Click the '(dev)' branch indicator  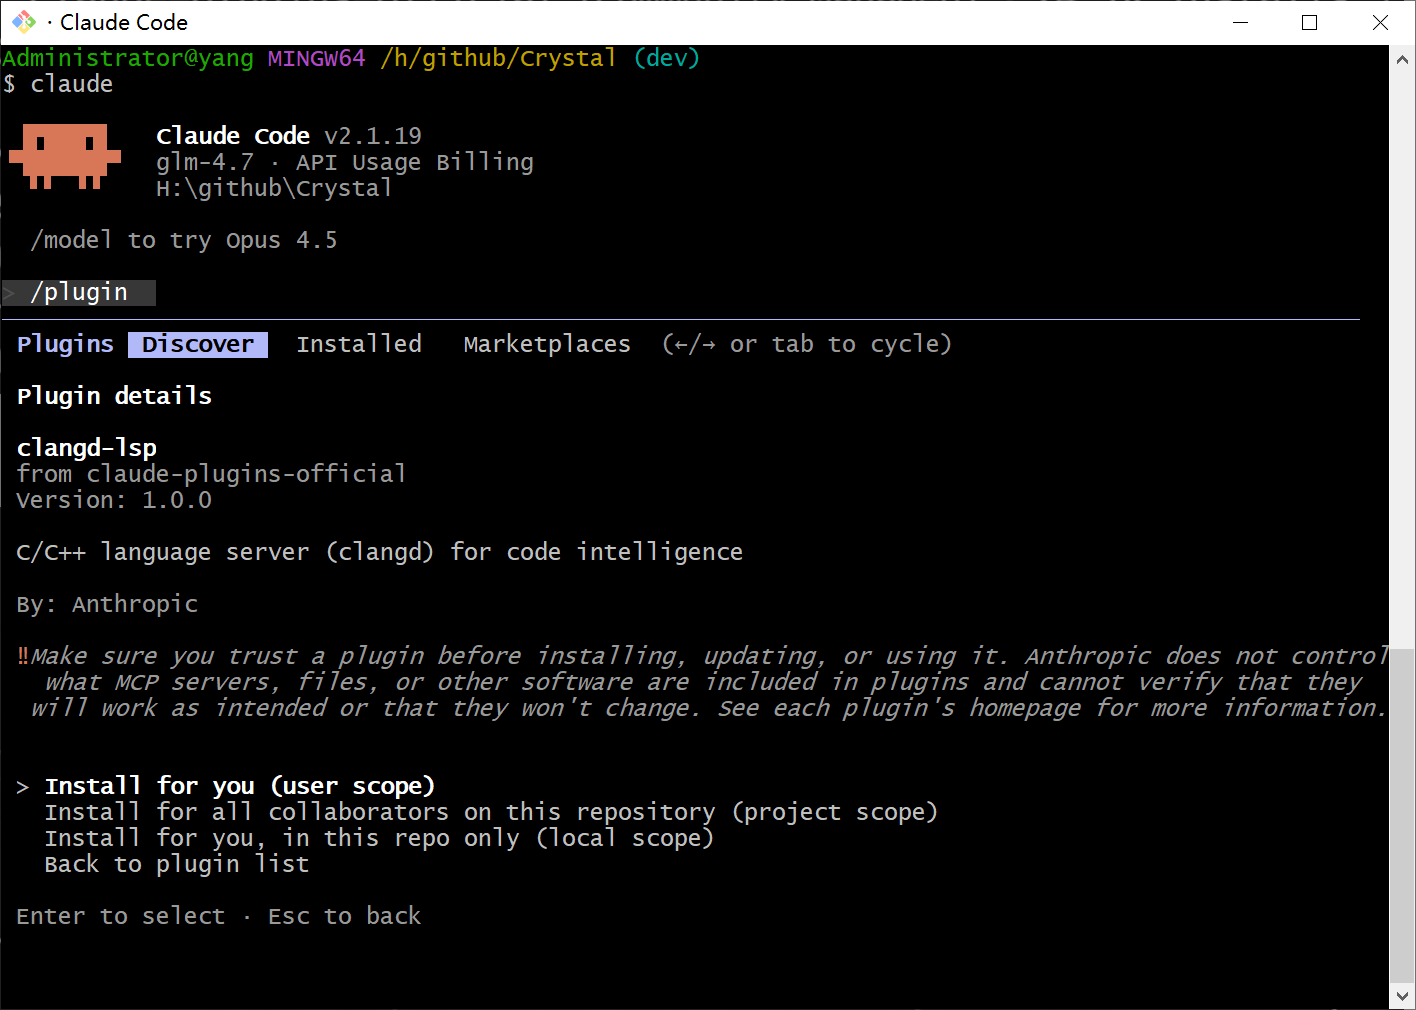[x=667, y=58]
